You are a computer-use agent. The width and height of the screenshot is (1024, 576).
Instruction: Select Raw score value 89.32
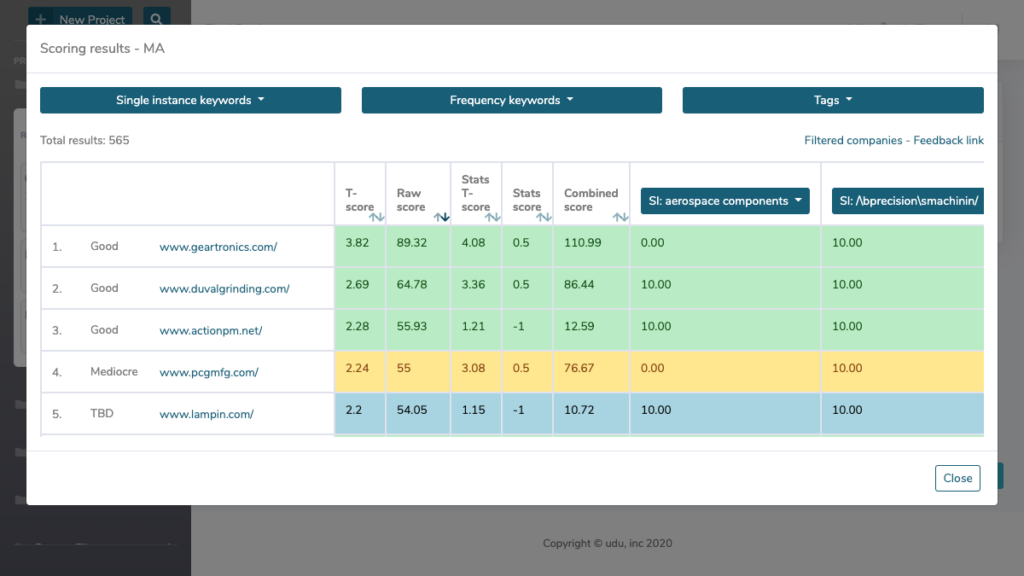pyautogui.click(x=411, y=243)
